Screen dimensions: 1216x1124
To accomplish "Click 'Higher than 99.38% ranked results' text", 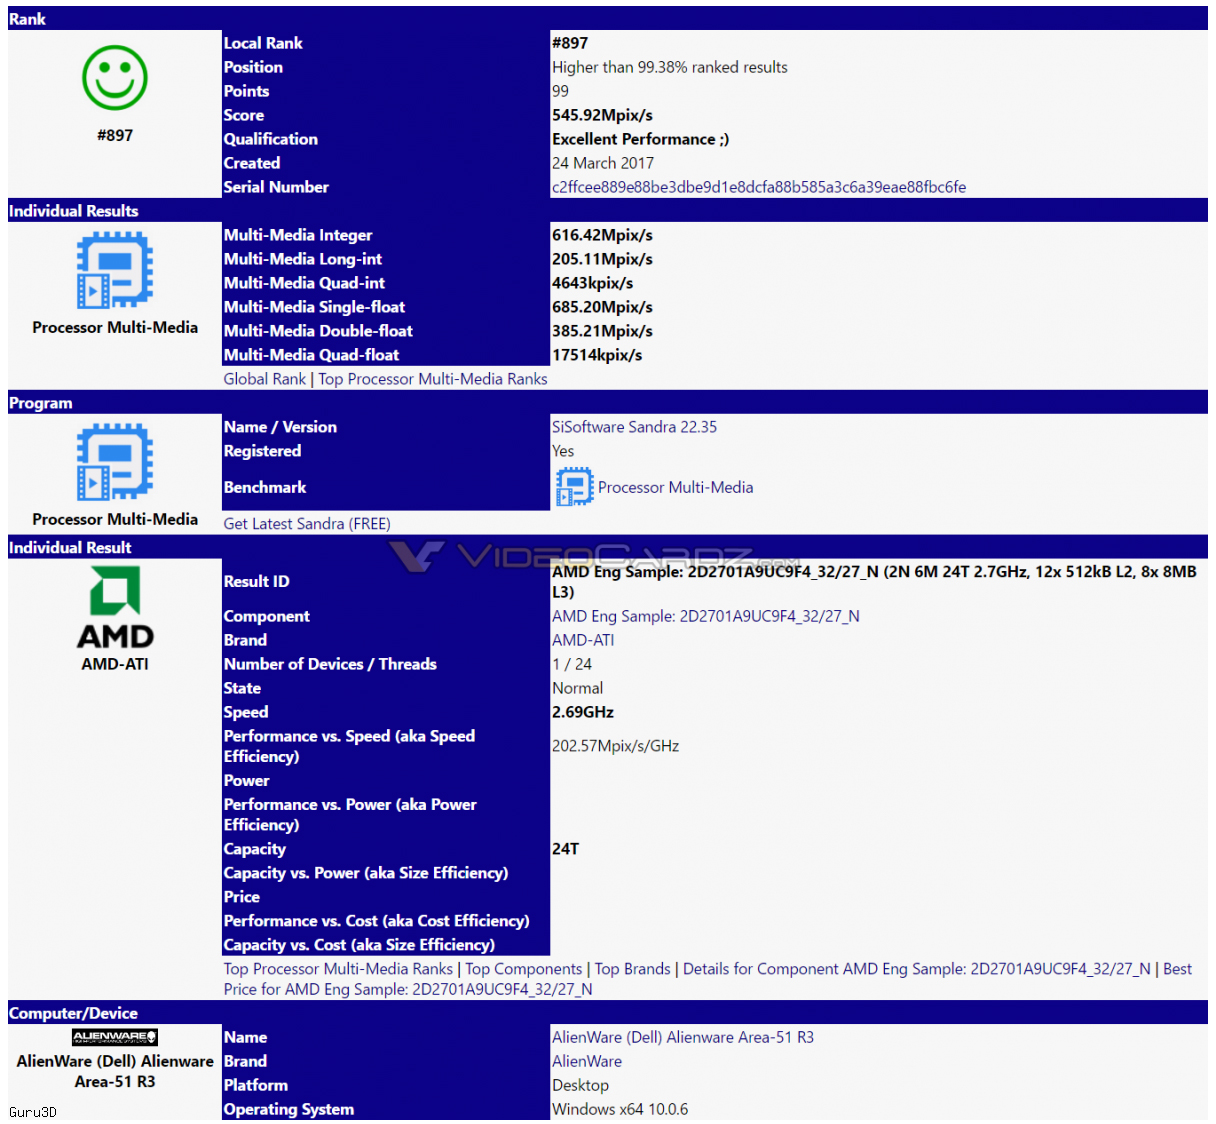I will tap(670, 67).
